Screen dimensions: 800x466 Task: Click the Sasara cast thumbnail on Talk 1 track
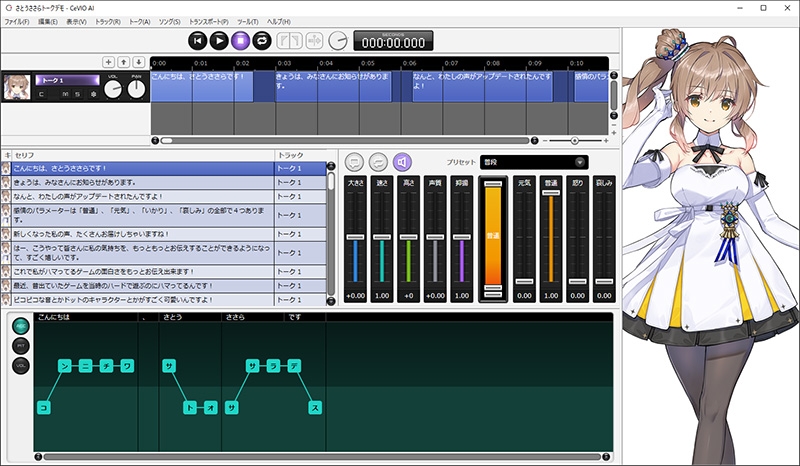(17, 87)
